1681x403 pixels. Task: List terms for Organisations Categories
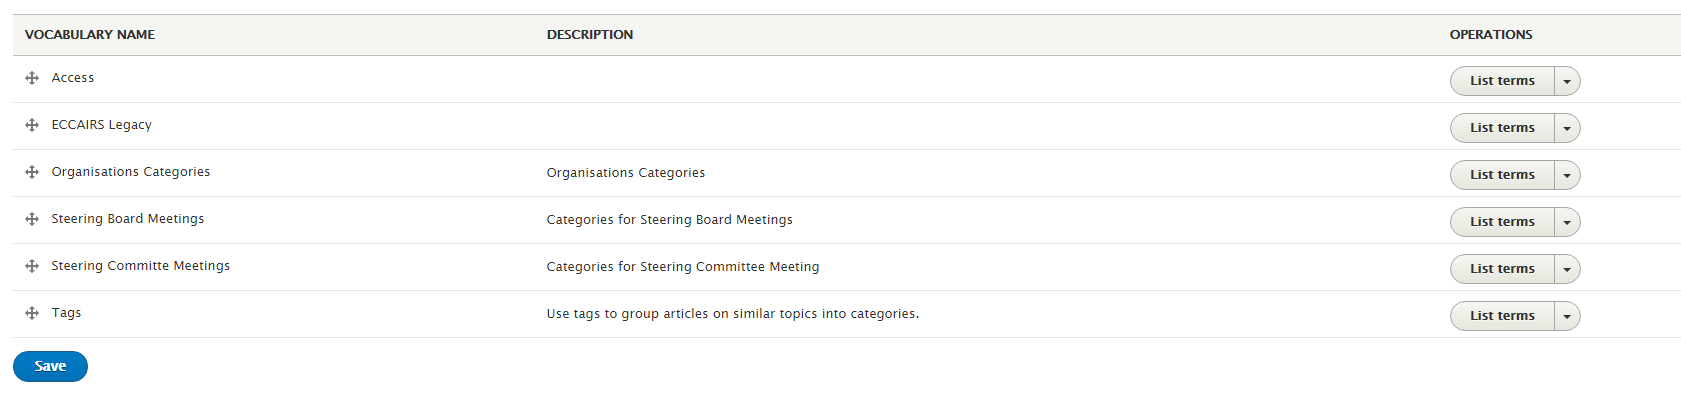(1502, 175)
